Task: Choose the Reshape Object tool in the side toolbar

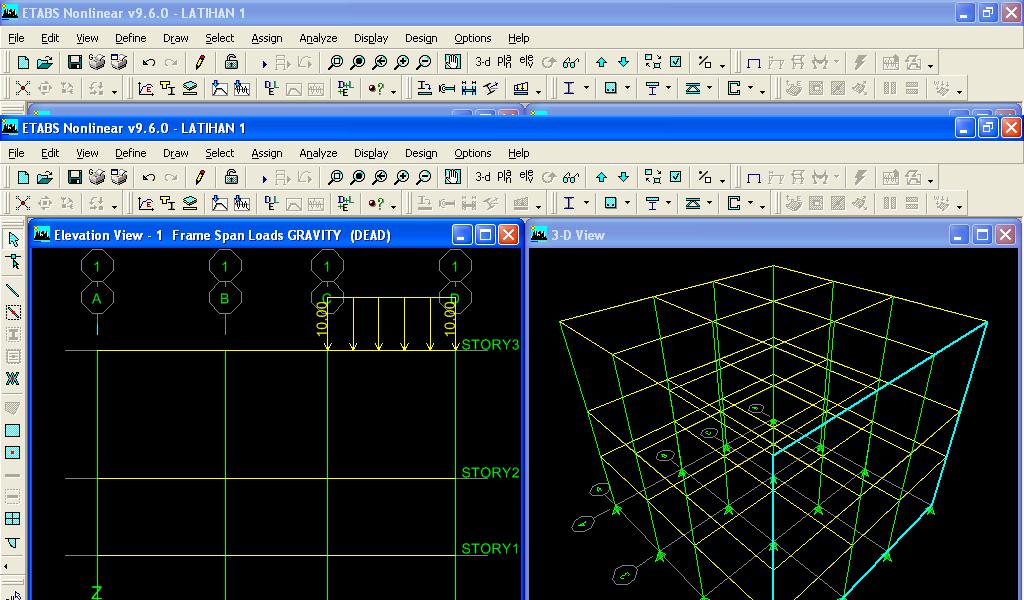Action: point(13,262)
